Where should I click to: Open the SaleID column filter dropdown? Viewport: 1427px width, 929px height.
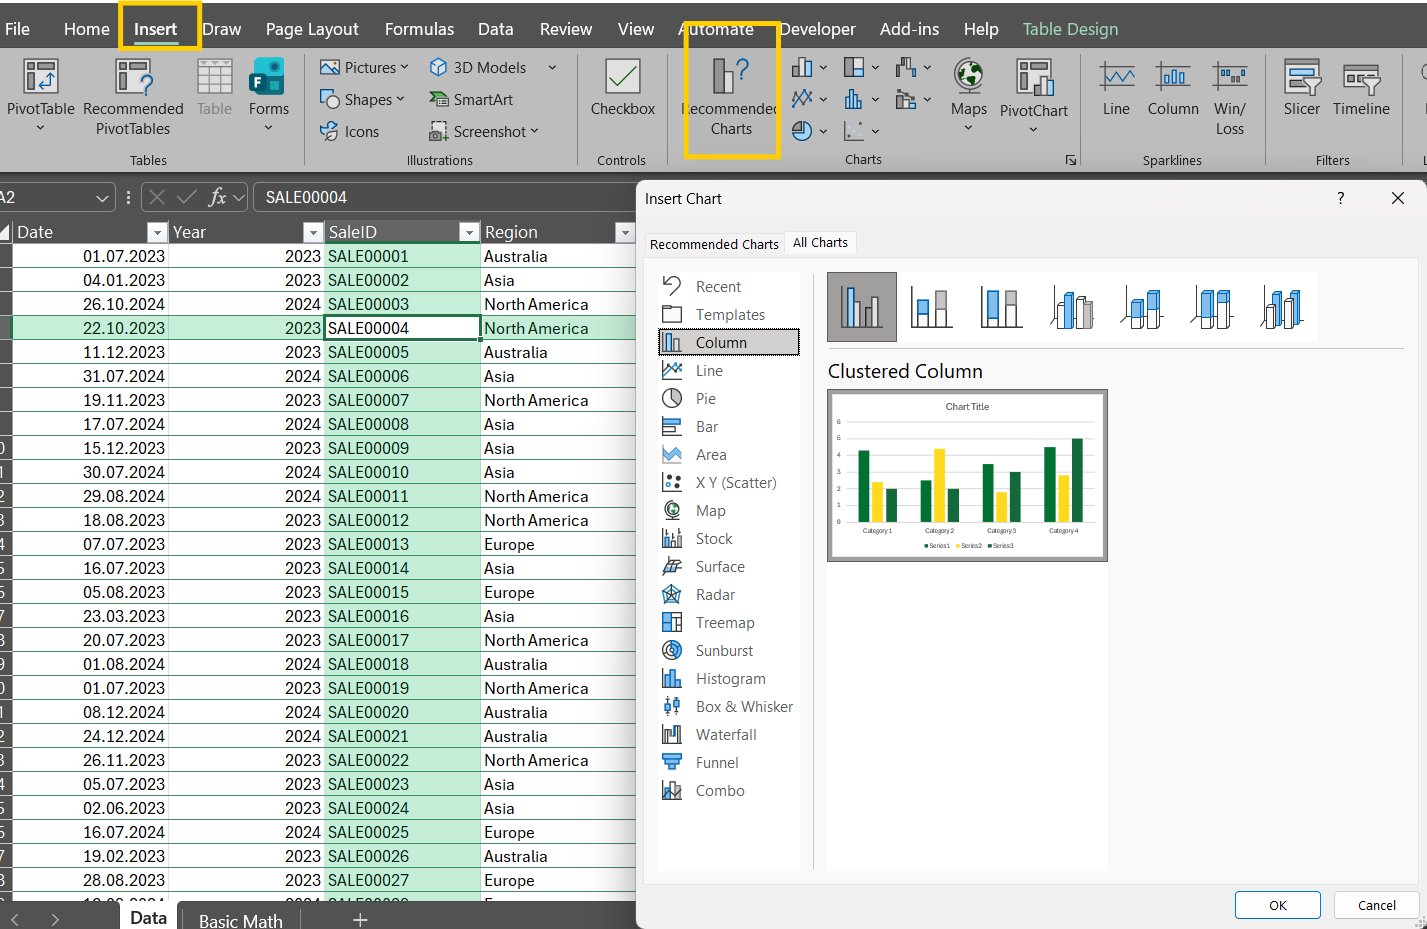(468, 232)
